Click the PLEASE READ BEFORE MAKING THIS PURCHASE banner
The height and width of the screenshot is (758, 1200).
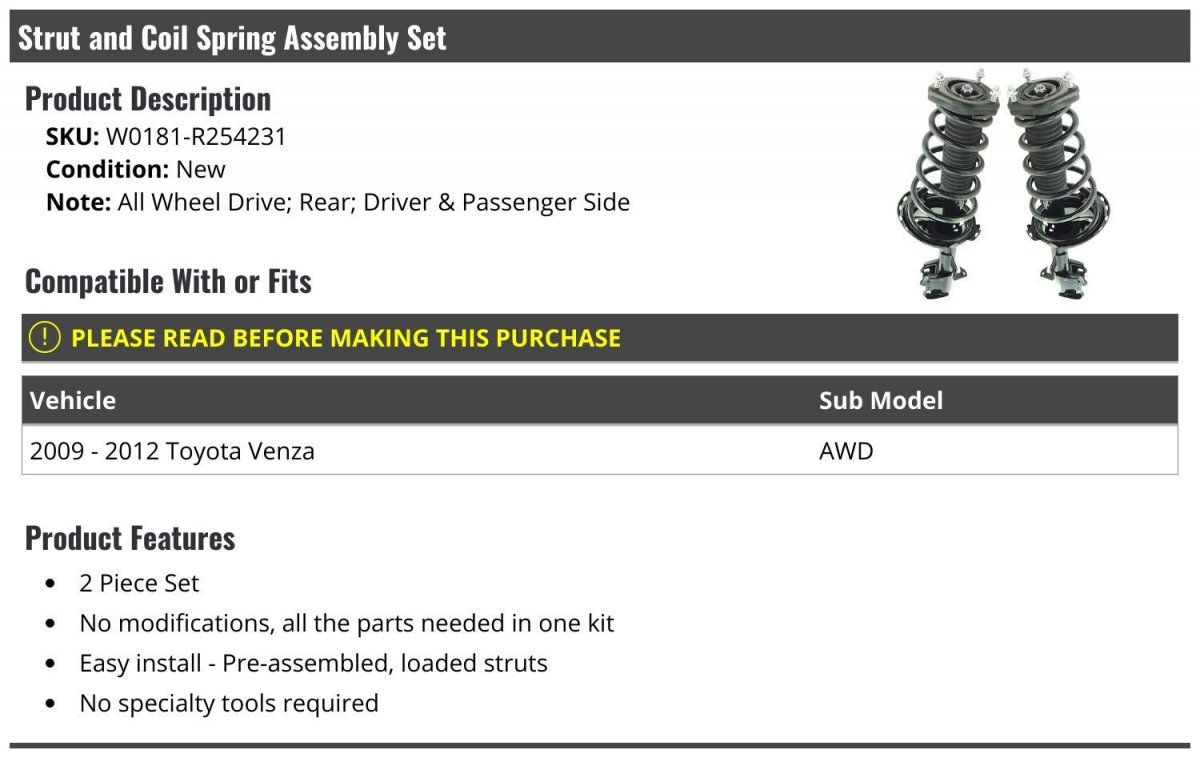(x=600, y=338)
